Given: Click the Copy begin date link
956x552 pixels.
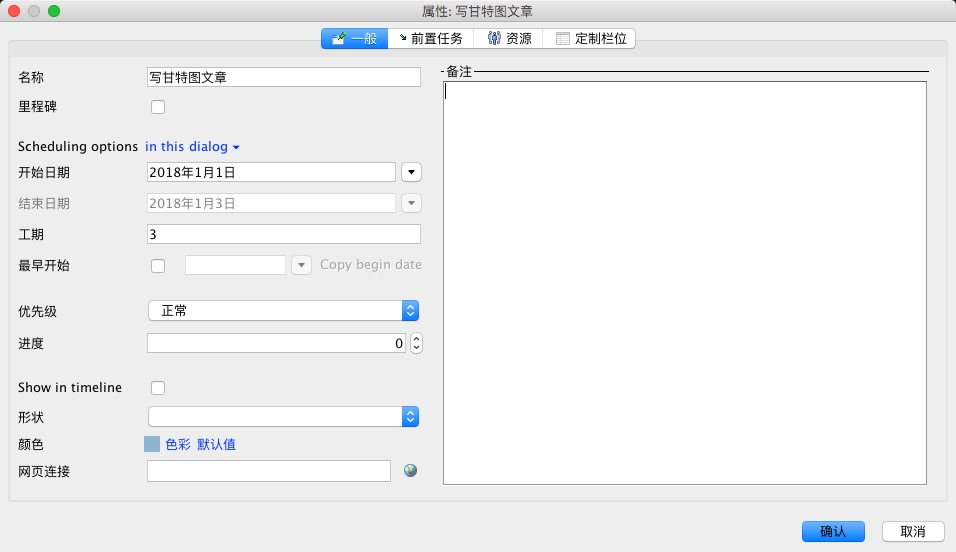Looking at the screenshot, I should tap(371, 265).
